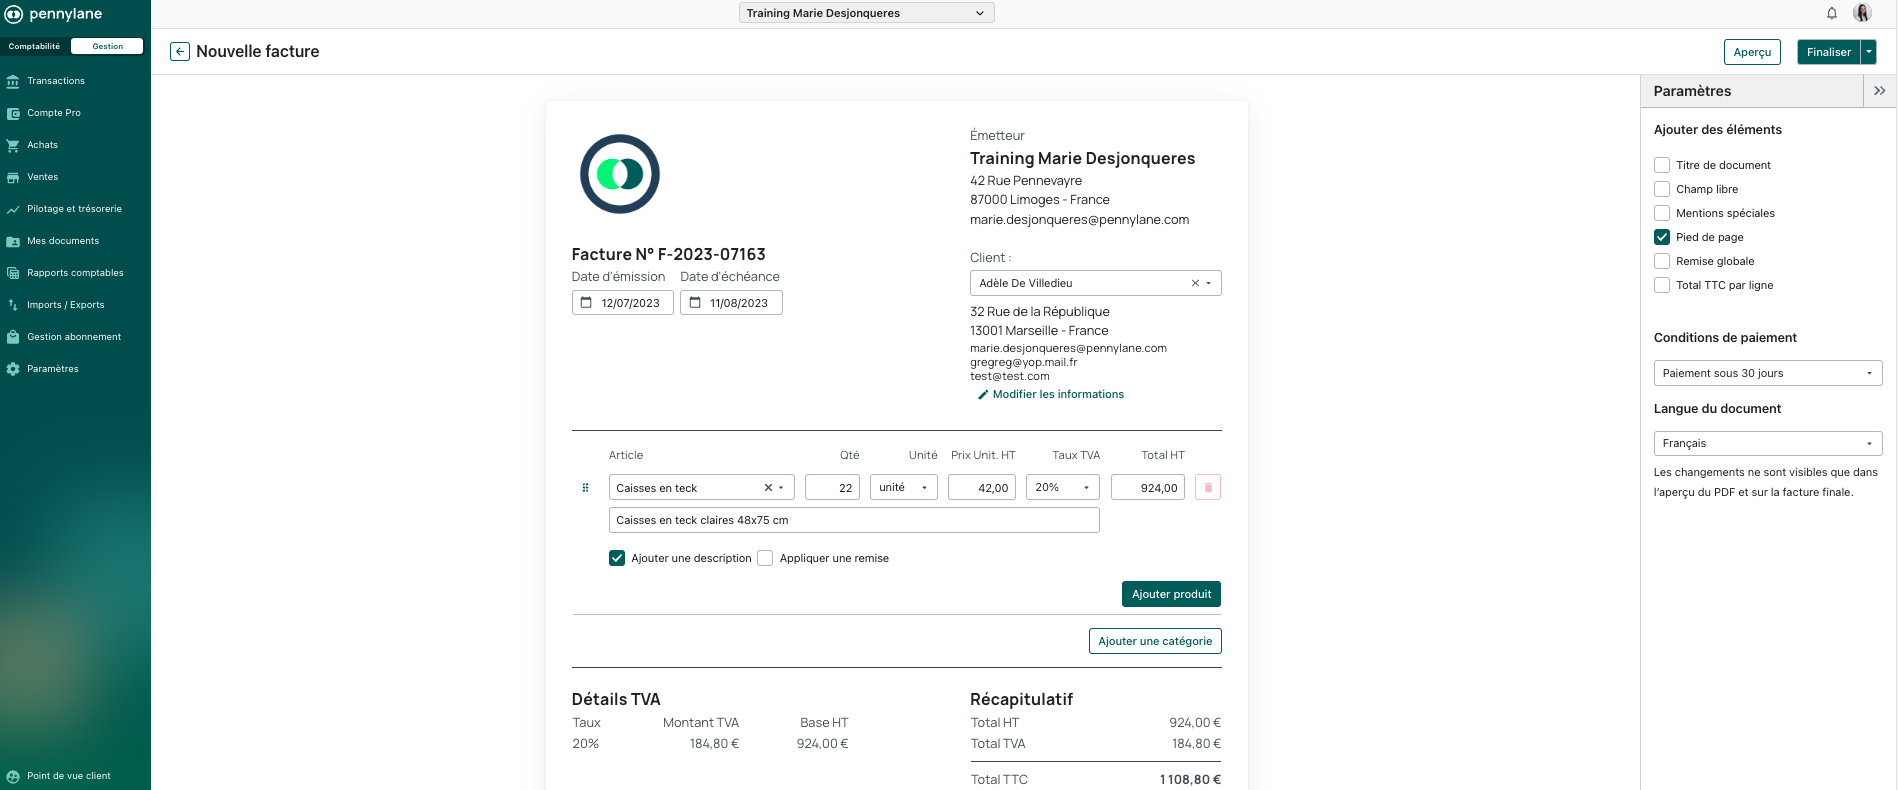Screen dimensions: 1899x790
Task: Click the Modifier les informations link
Action: coord(1058,395)
